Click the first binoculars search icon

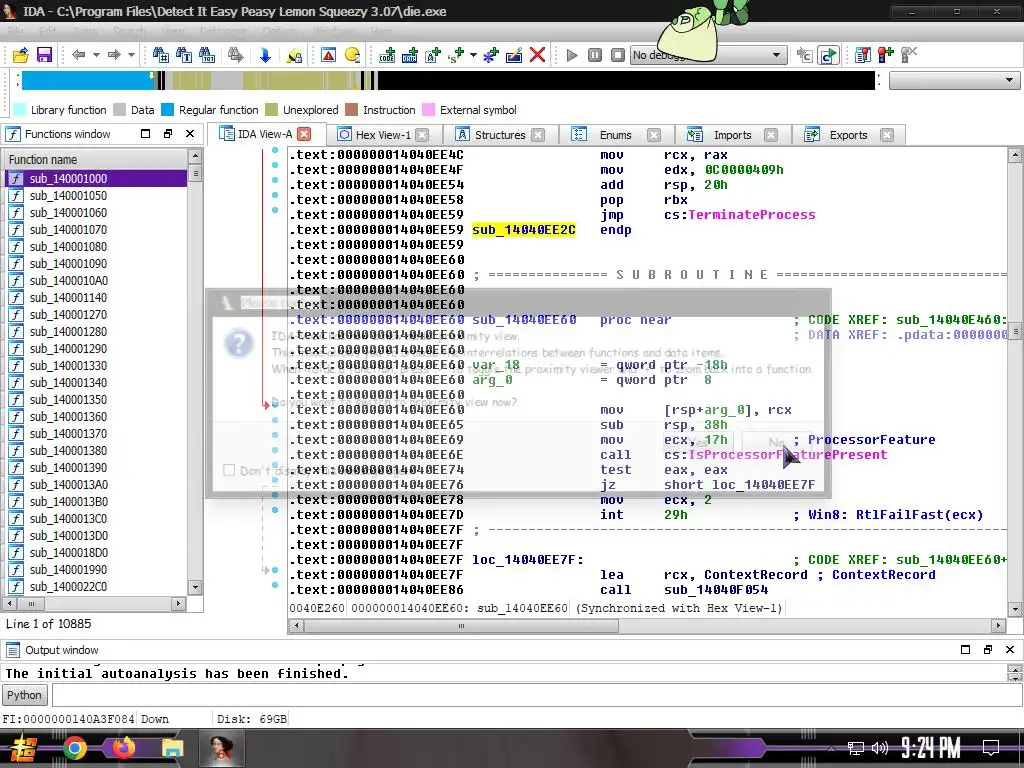[160, 55]
